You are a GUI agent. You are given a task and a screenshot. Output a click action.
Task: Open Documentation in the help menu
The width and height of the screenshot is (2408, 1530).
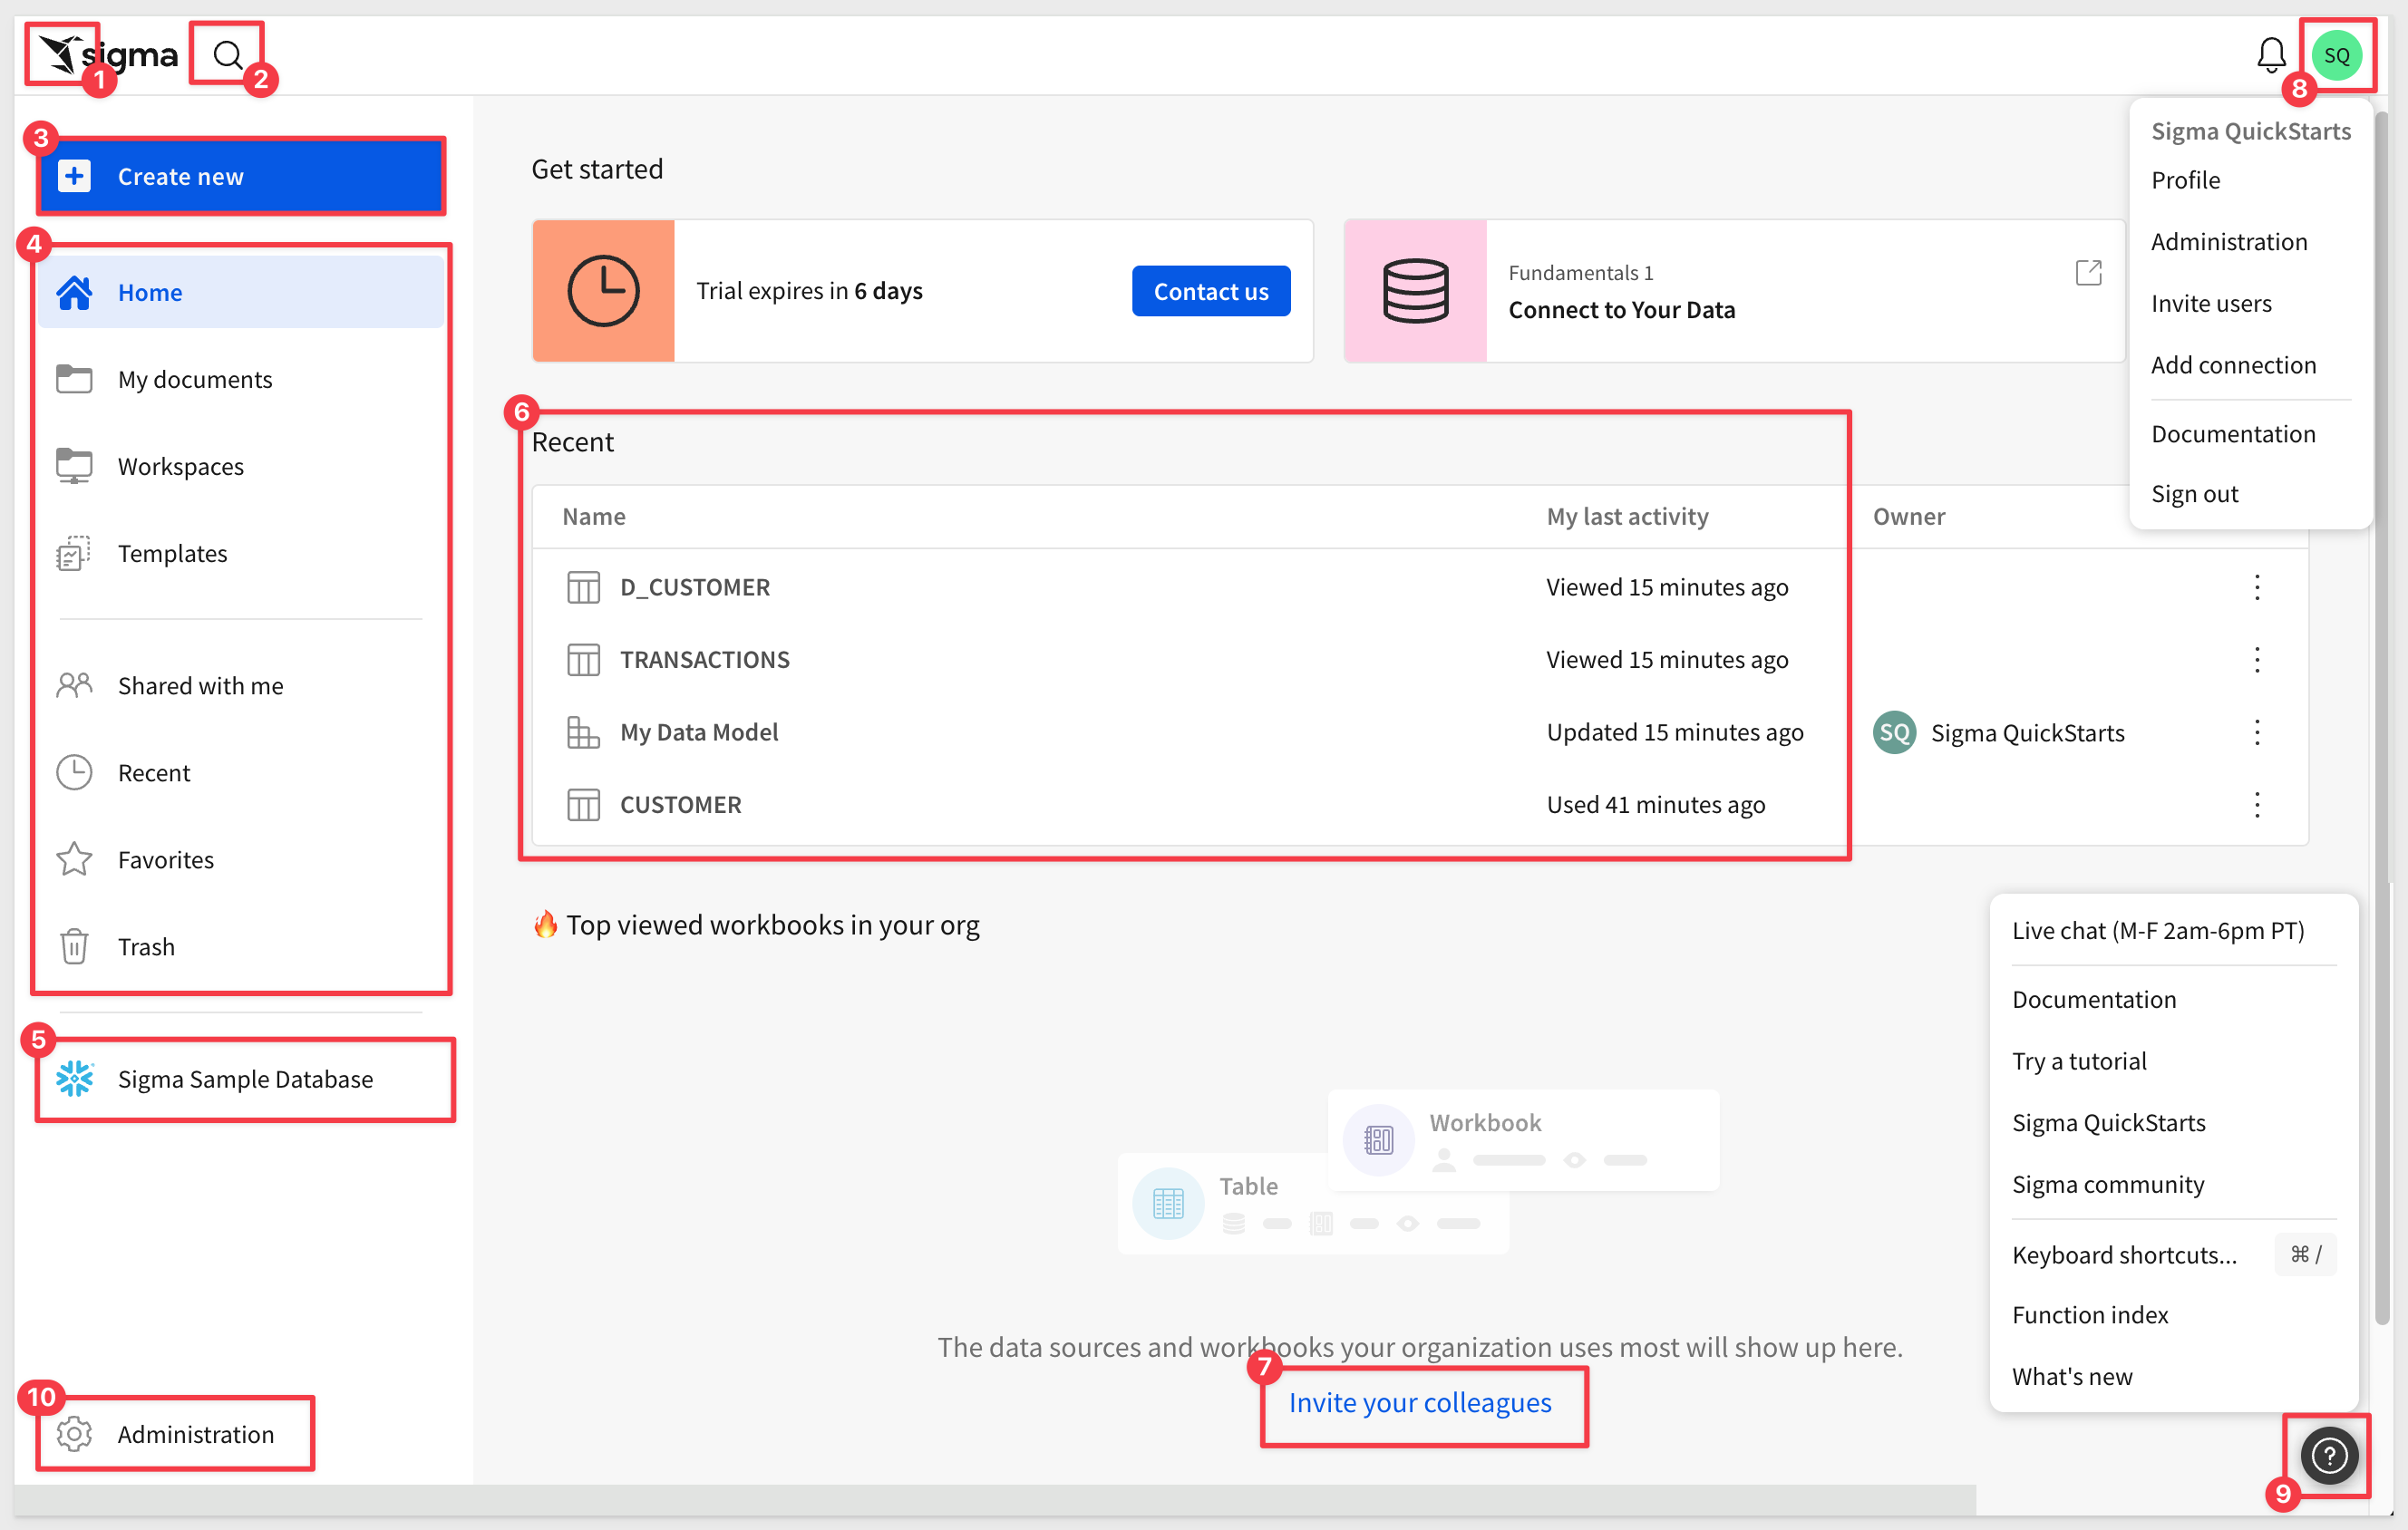click(2094, 999)
